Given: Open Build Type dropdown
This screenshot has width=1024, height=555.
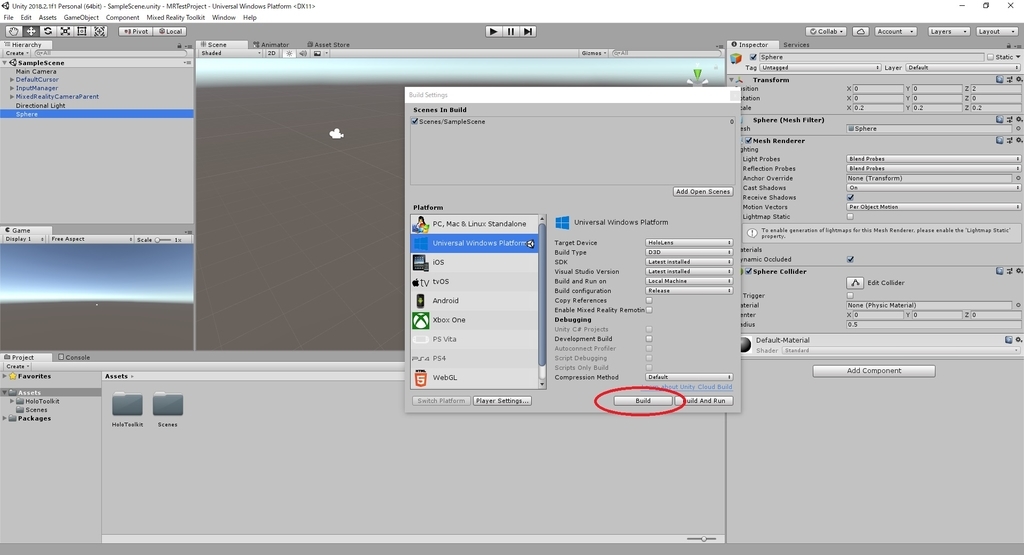Looking at the screenshot, I should (x=689, y=252).
